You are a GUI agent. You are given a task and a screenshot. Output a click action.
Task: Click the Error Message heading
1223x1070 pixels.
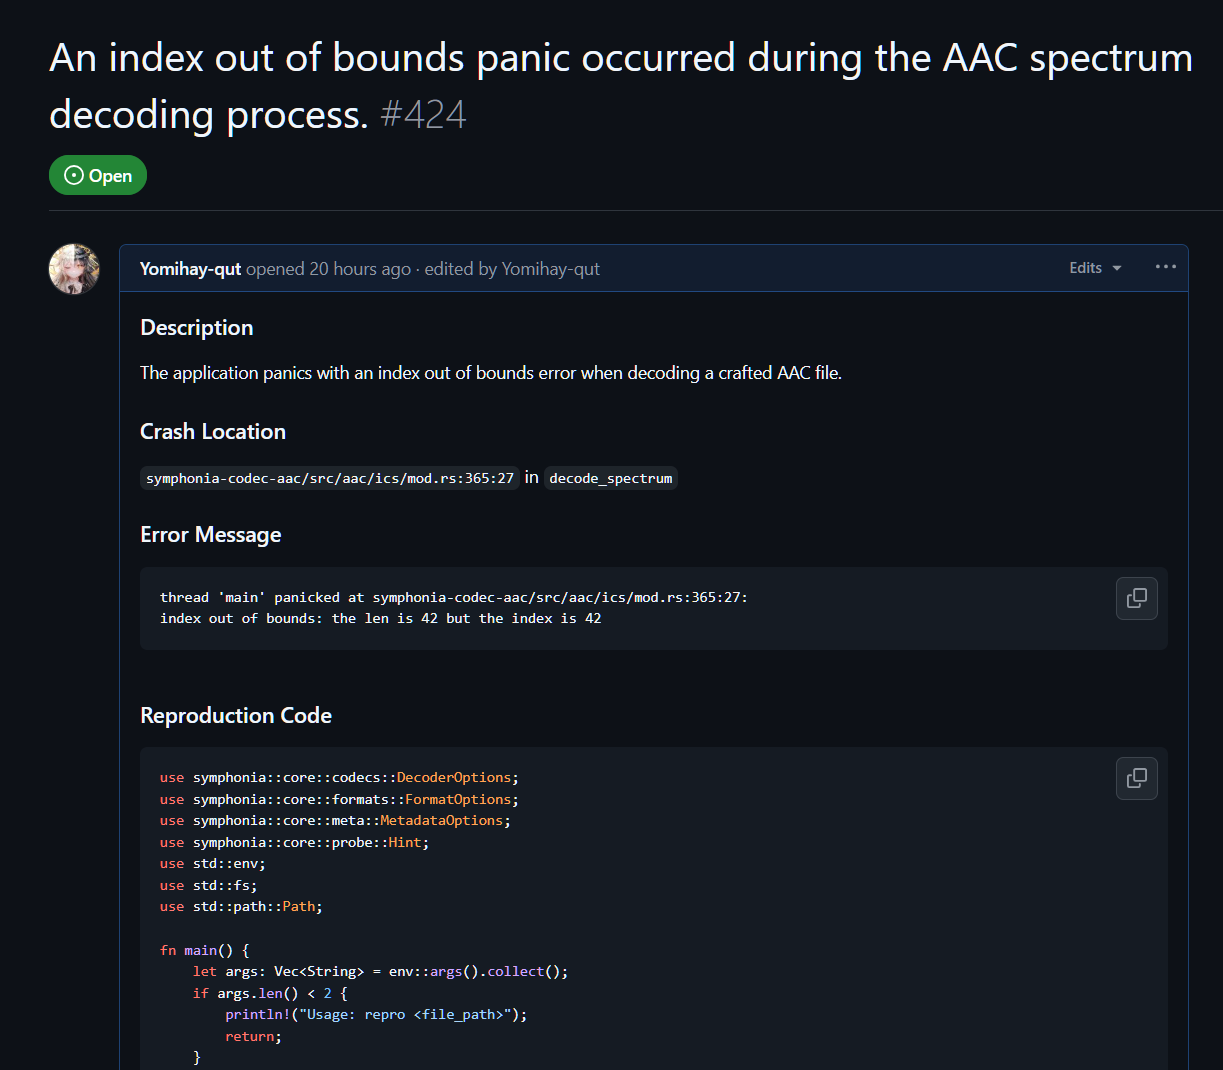211,535
